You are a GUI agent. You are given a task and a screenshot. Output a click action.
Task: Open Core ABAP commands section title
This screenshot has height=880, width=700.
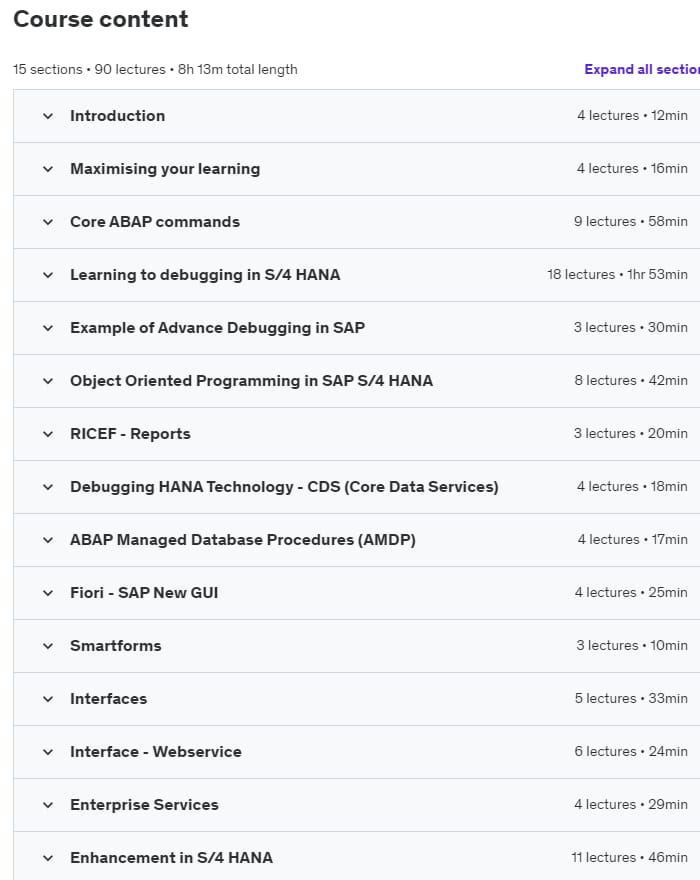point(155,222)
